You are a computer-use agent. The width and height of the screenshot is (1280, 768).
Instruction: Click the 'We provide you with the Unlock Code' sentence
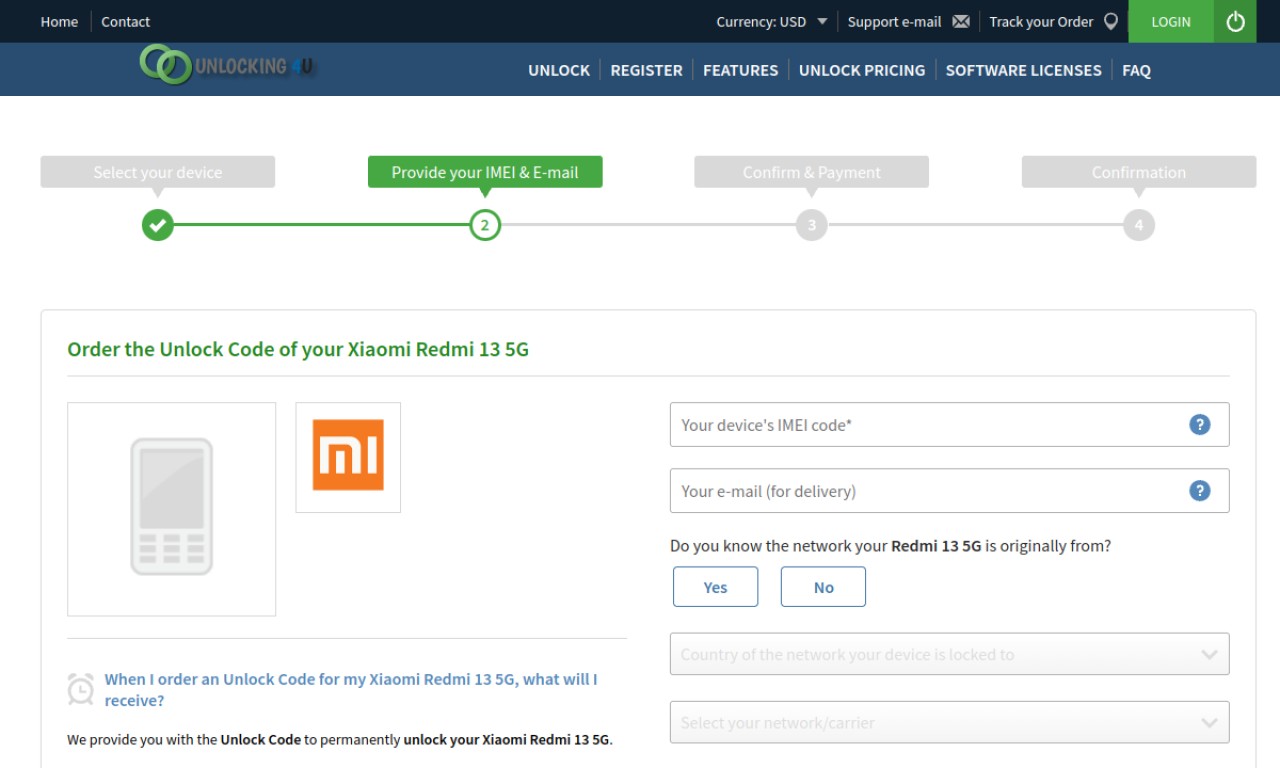(340, 740)
